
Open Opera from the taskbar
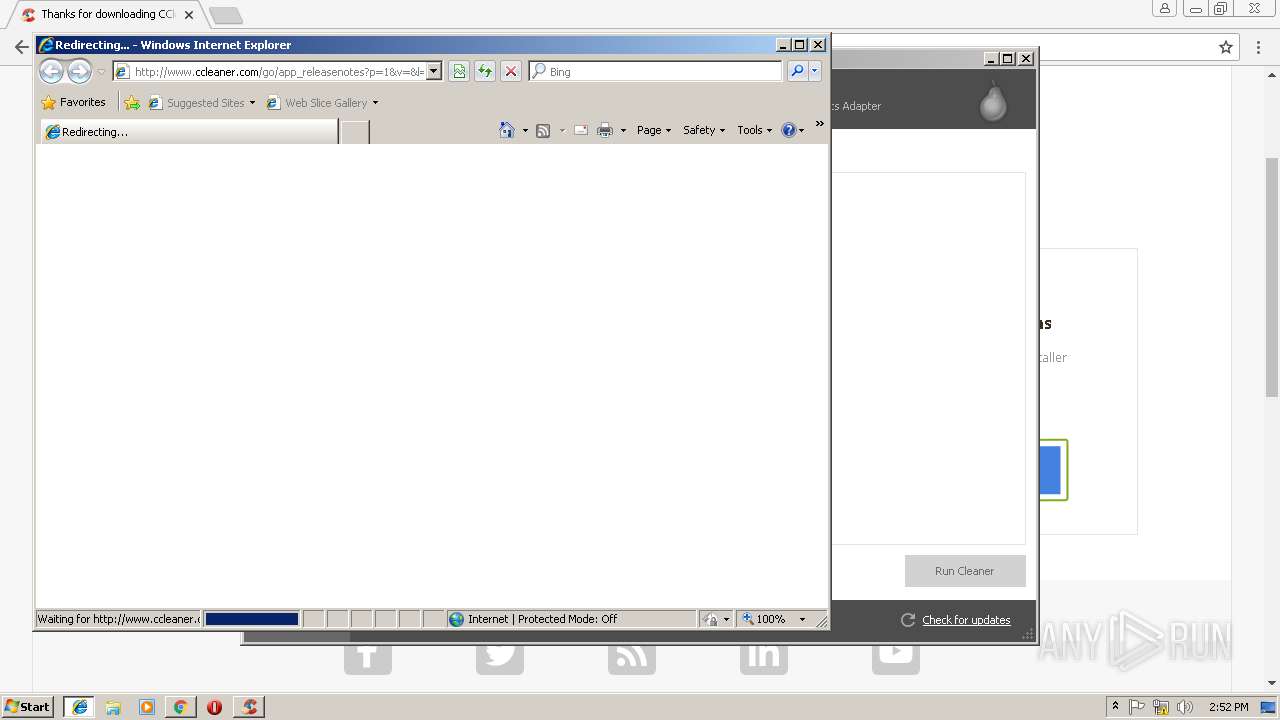point(214,707)
